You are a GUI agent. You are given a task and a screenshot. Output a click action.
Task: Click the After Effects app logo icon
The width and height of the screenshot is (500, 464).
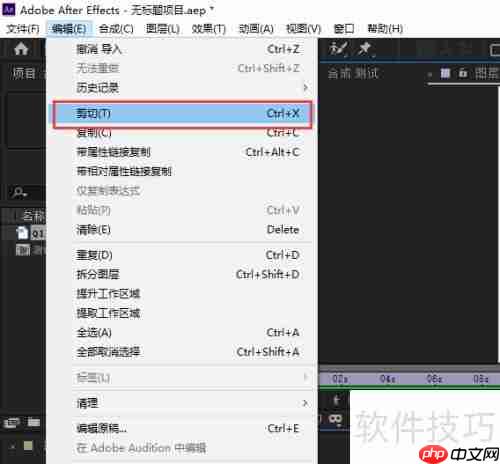click(9, 9)
